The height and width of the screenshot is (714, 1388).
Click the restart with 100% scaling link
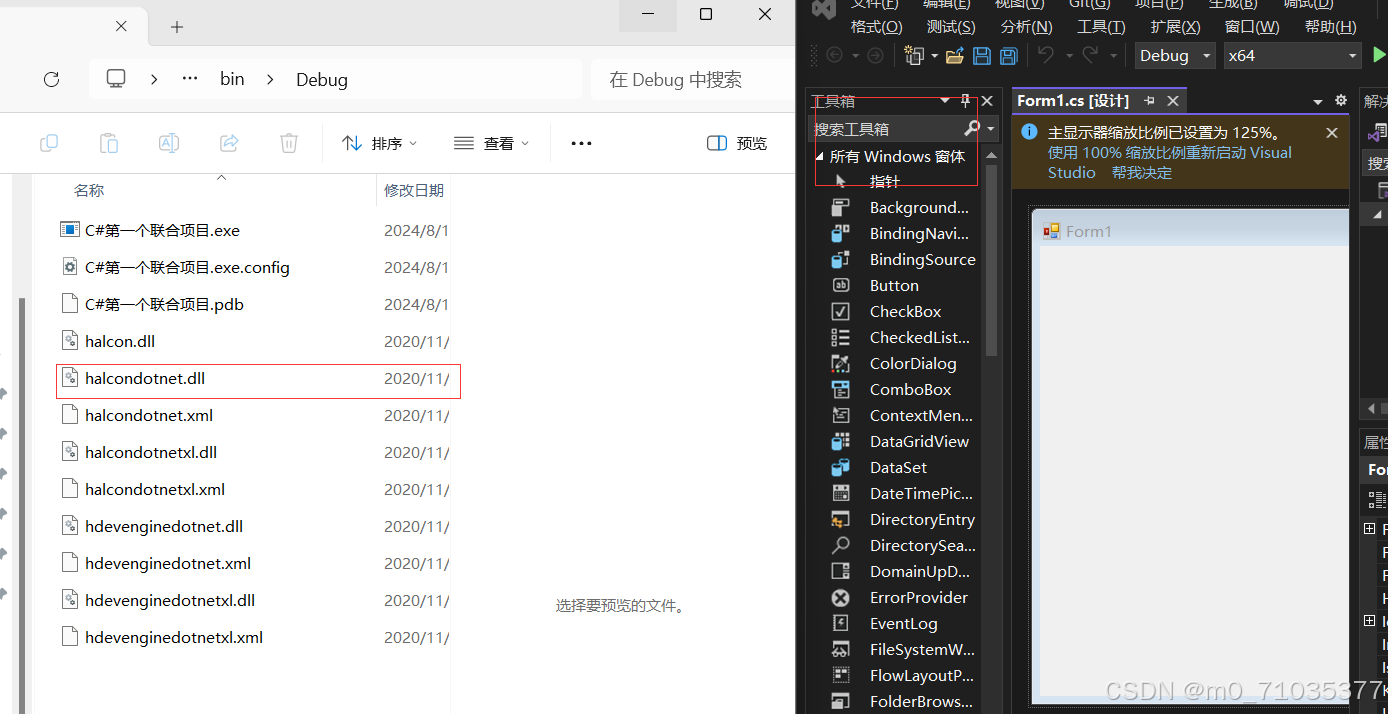click(1170, 162)
